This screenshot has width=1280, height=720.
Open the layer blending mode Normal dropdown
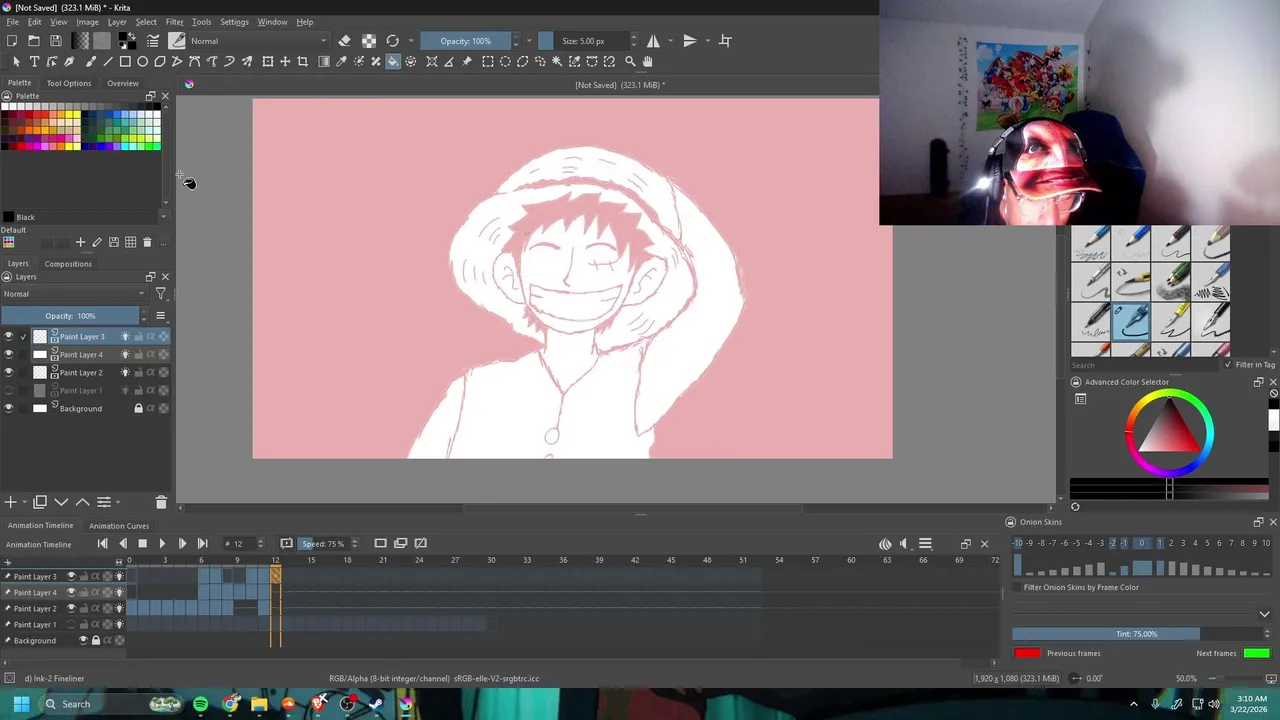pos(75,294)
